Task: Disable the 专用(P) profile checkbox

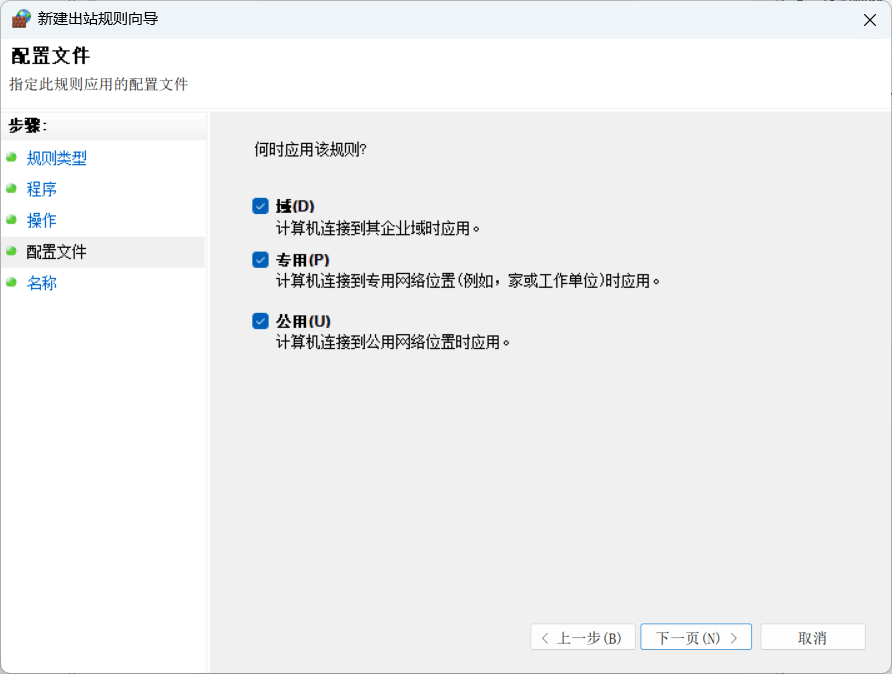Action: [260, 260]
